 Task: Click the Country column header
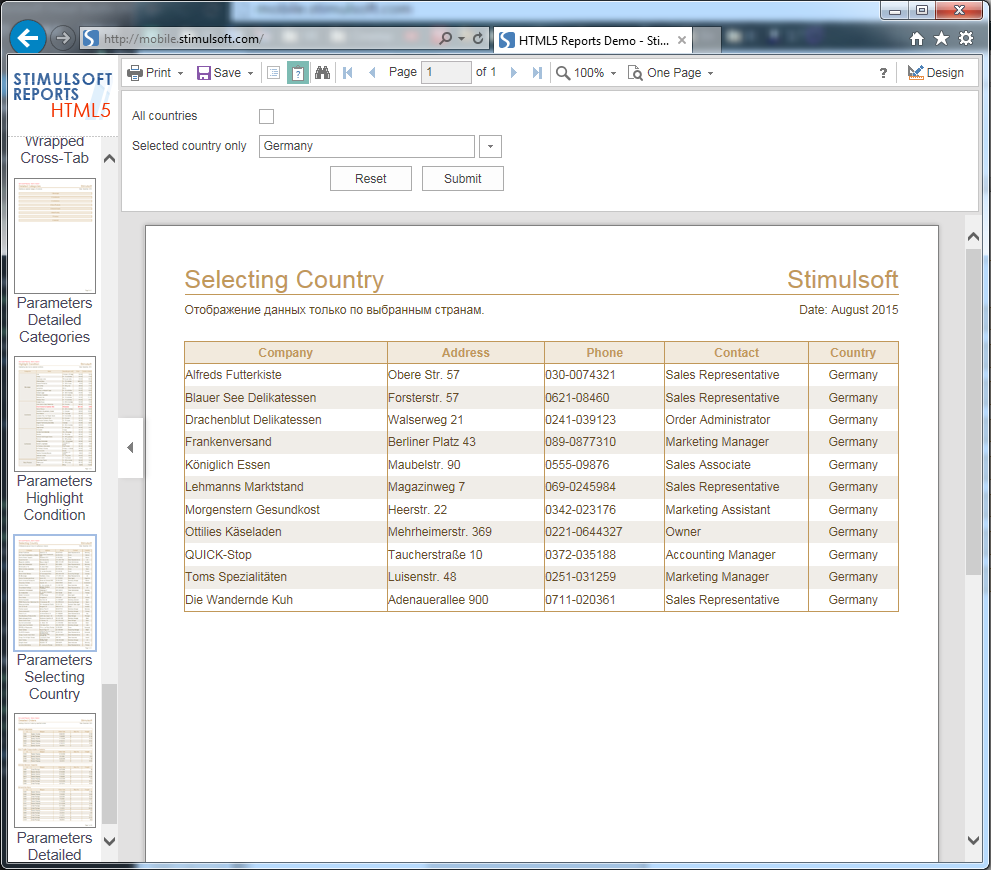[x=853, y=353]
